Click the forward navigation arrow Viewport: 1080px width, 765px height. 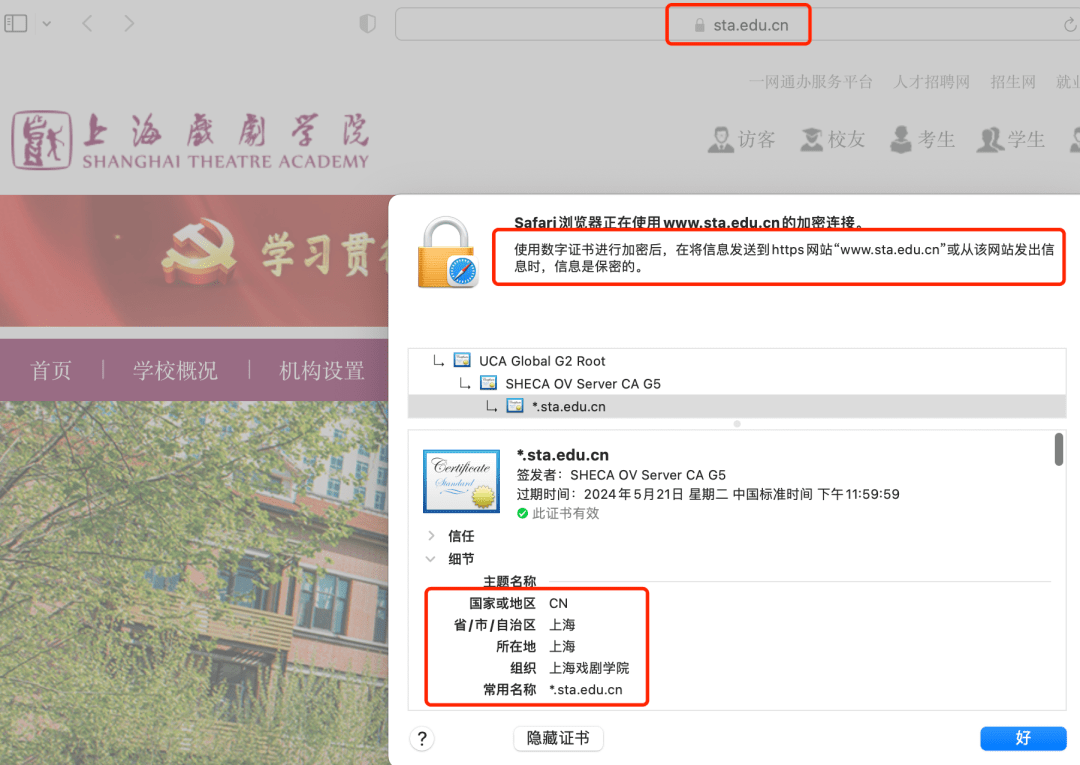[x=129, y=24]
